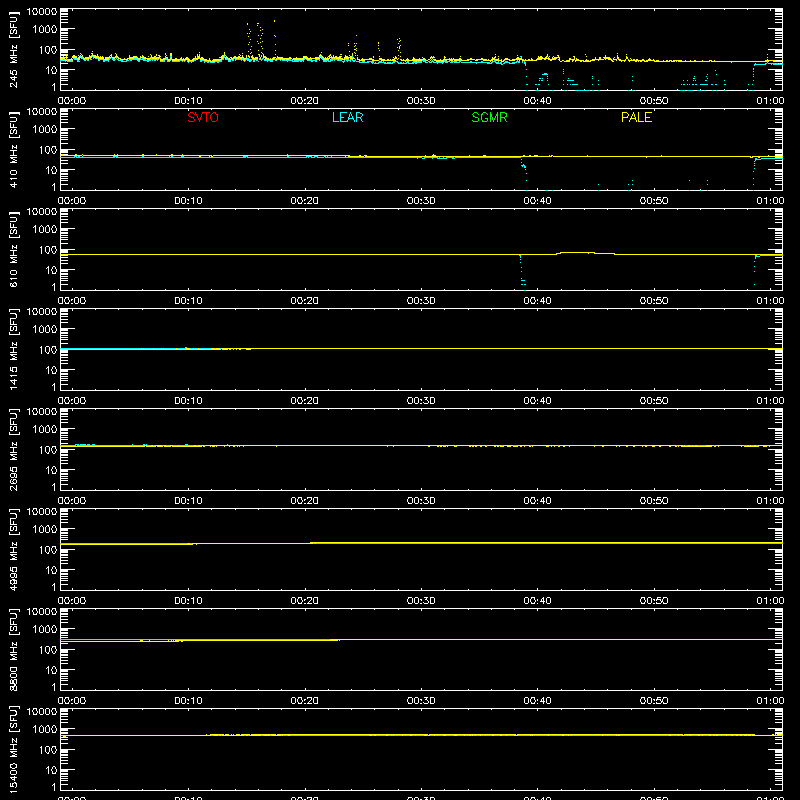Click the 00:00 time label of the 1415 MHz plot

pyautogui.click(x=72, y=401)
